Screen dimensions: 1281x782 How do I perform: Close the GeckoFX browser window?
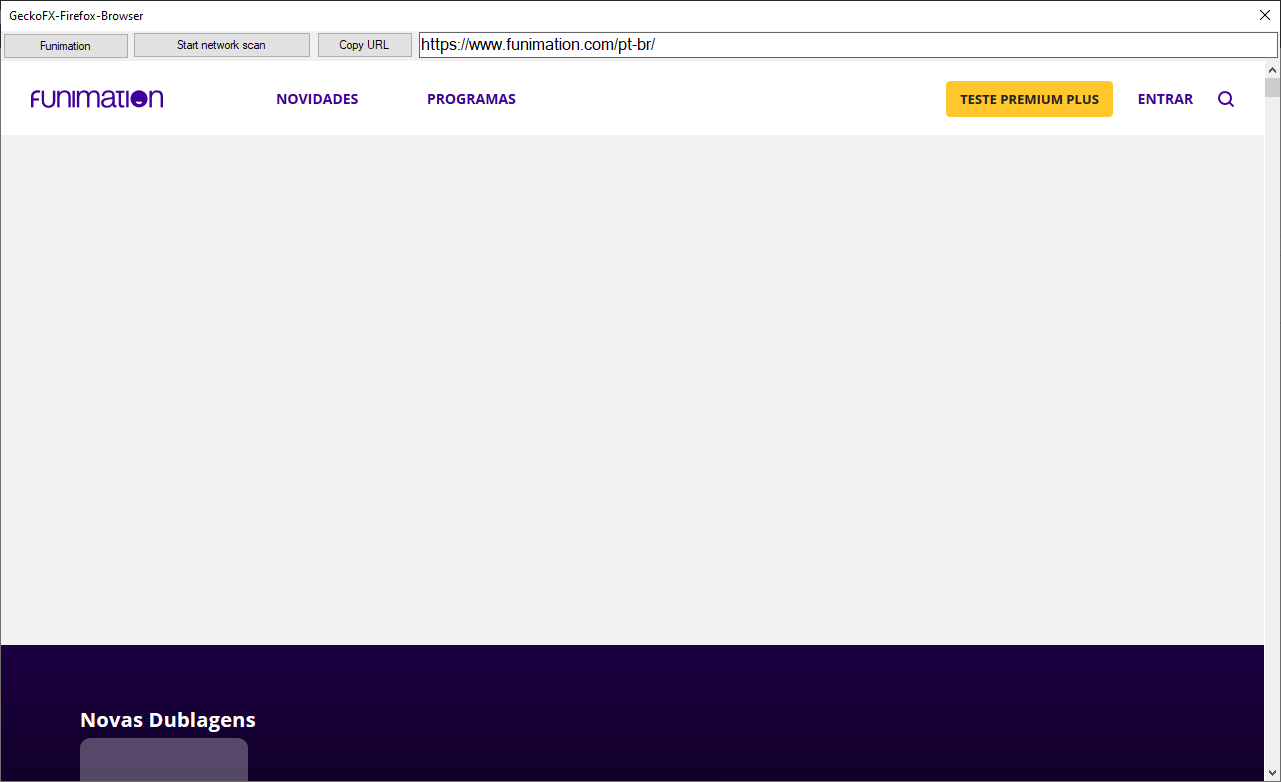[1264, 15]
